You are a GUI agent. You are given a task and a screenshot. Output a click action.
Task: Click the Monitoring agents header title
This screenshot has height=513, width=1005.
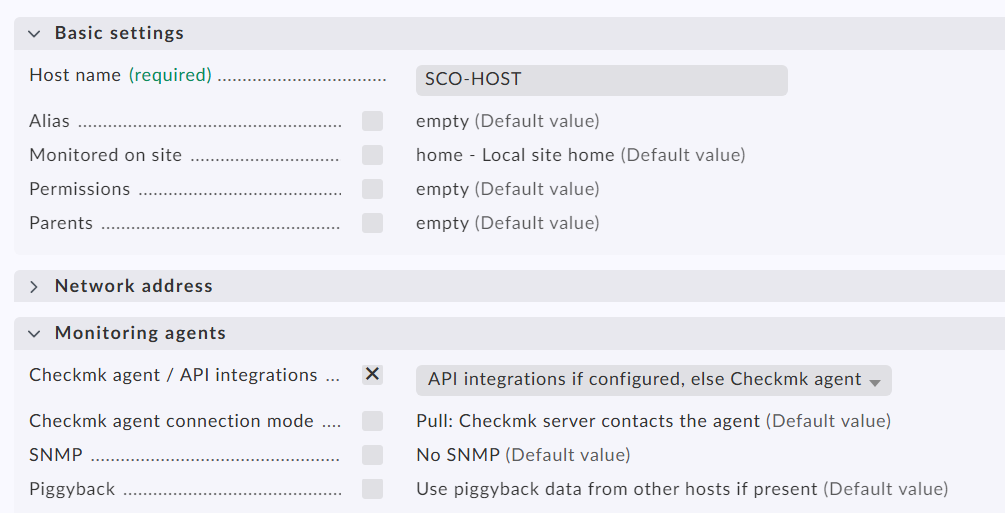[140, 333]
